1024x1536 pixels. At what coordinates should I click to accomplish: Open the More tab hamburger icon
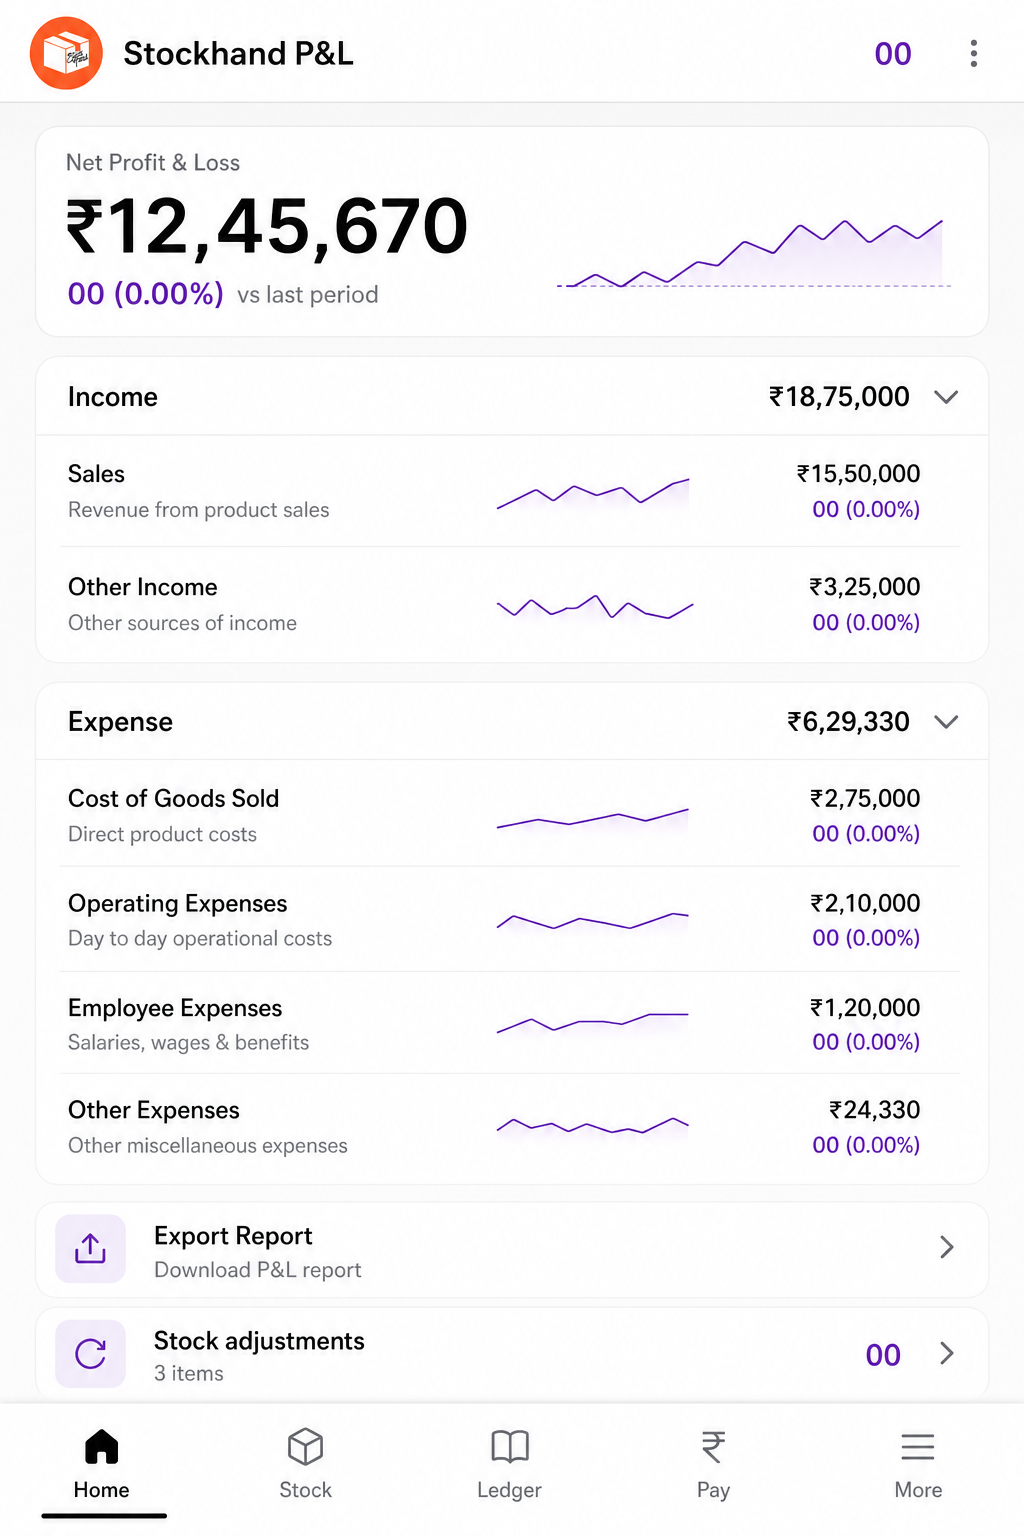click(918, 1447)
